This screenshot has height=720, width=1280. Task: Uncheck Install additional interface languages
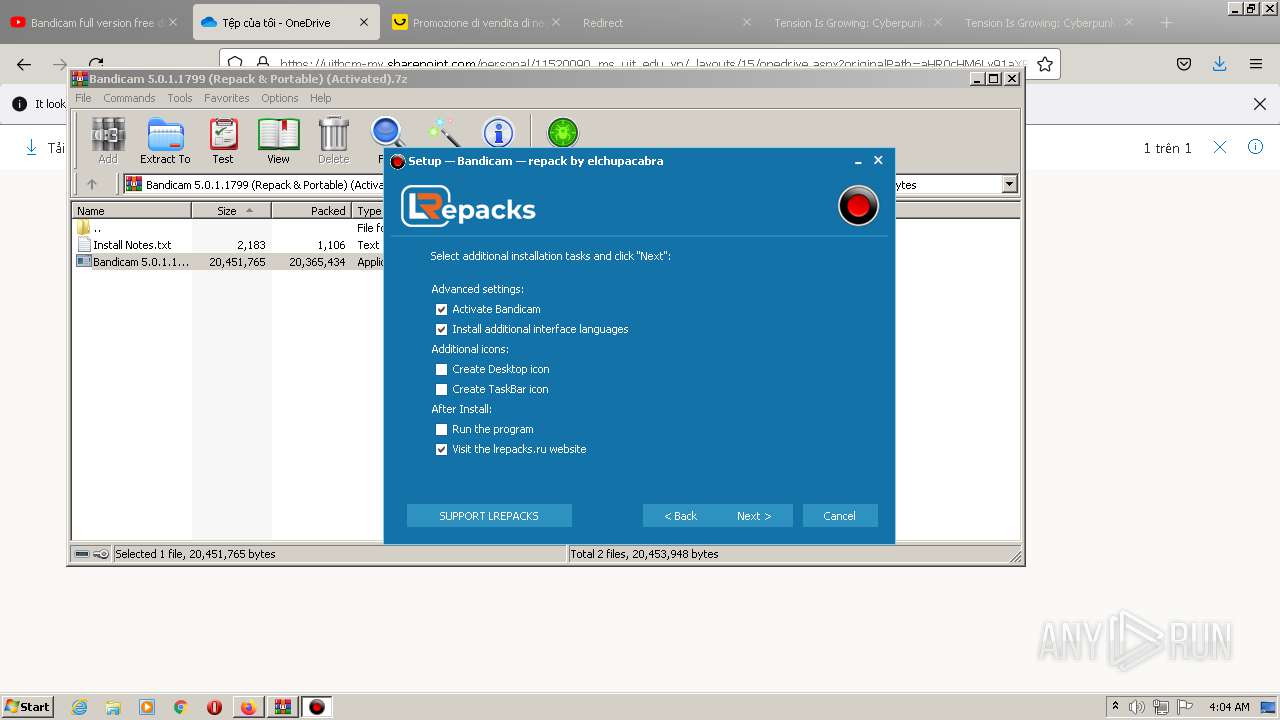pos(441,329)
